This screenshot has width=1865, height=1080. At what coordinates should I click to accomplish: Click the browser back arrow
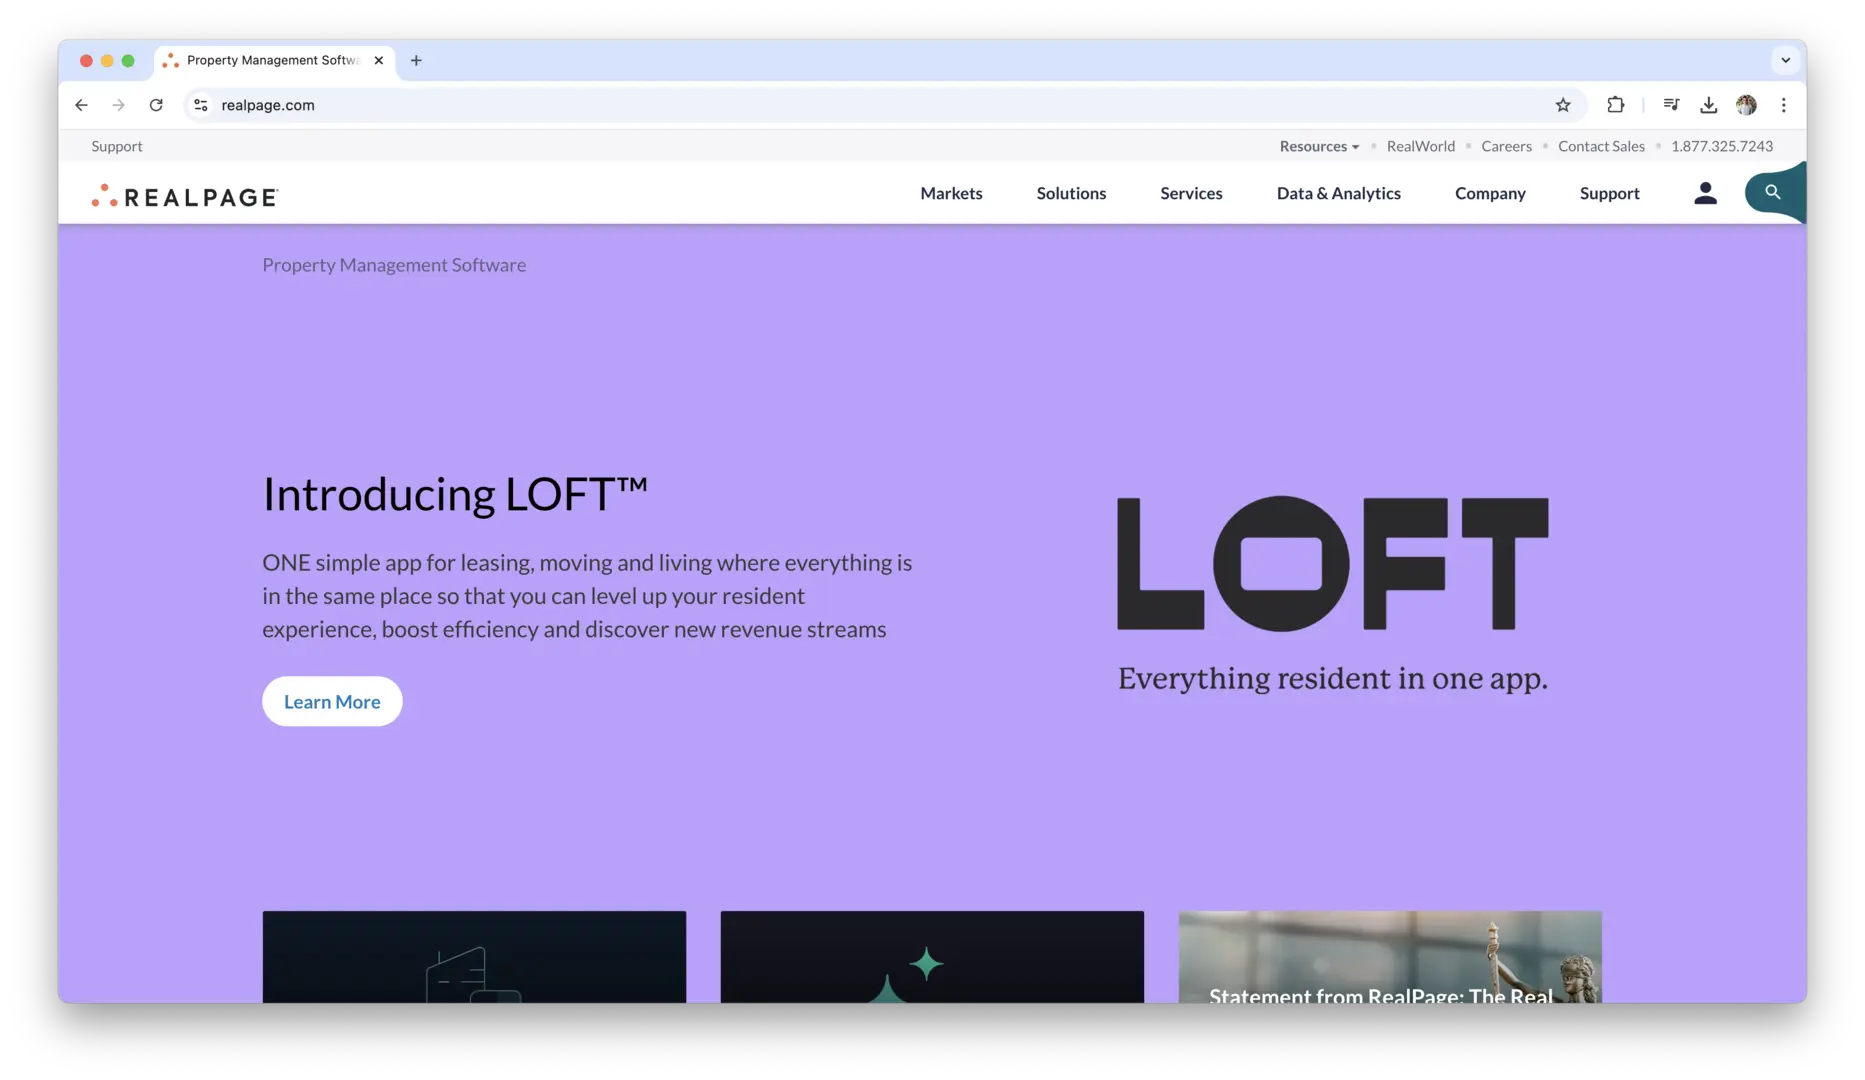pyautogui.click(x=81, y=105)
